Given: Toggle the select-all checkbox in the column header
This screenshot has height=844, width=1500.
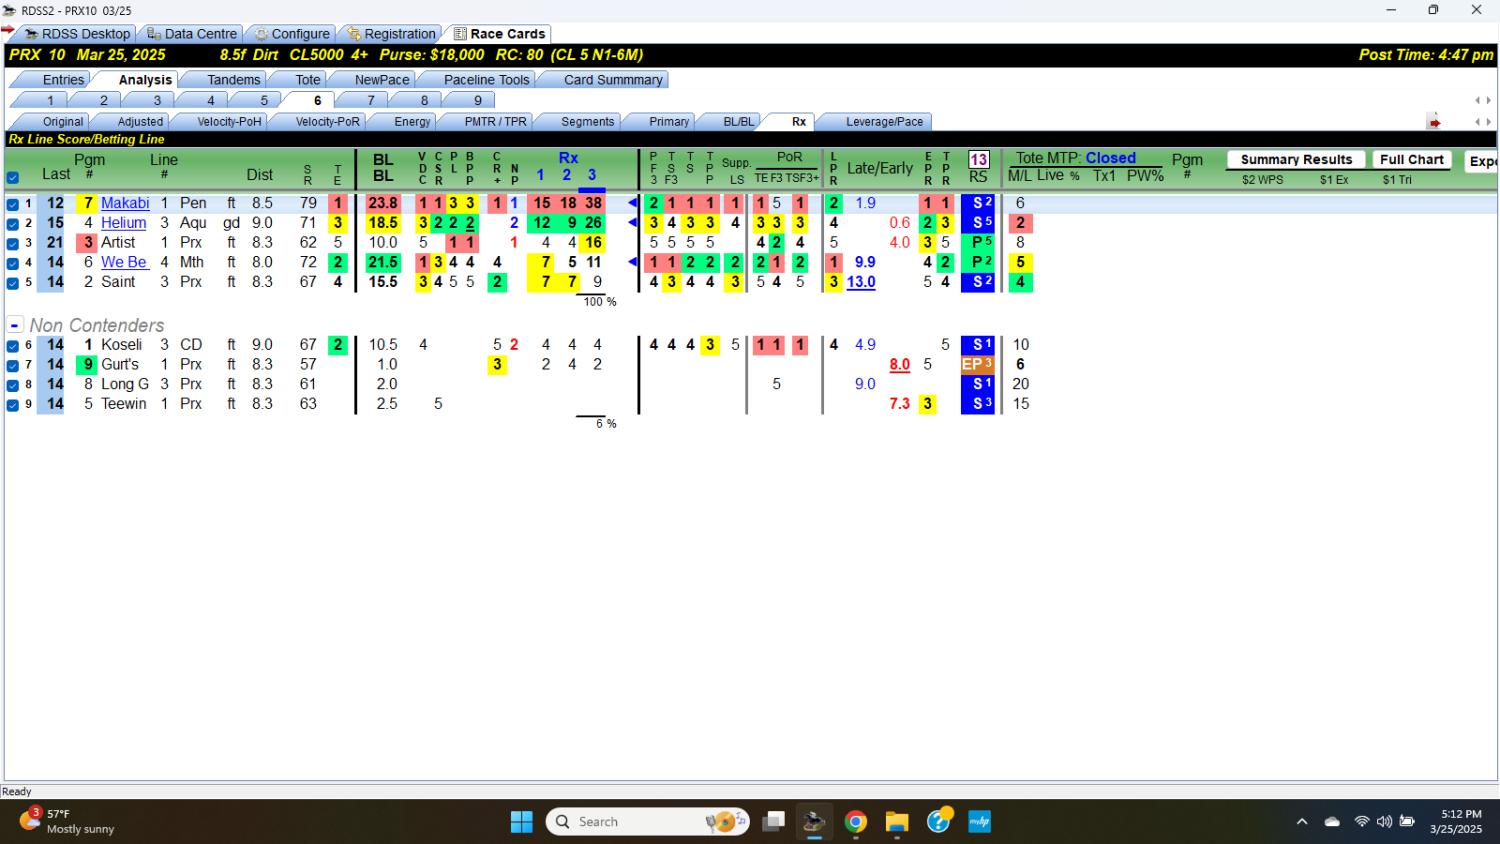Looking at the screenshot, I should click(13, 178).
